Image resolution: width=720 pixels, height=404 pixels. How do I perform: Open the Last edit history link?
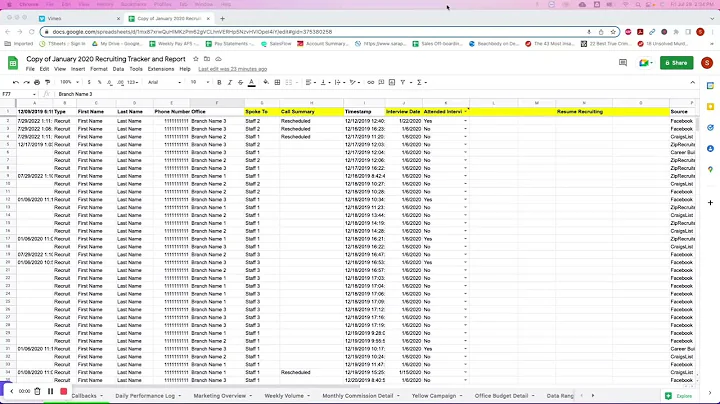[233, 69]
